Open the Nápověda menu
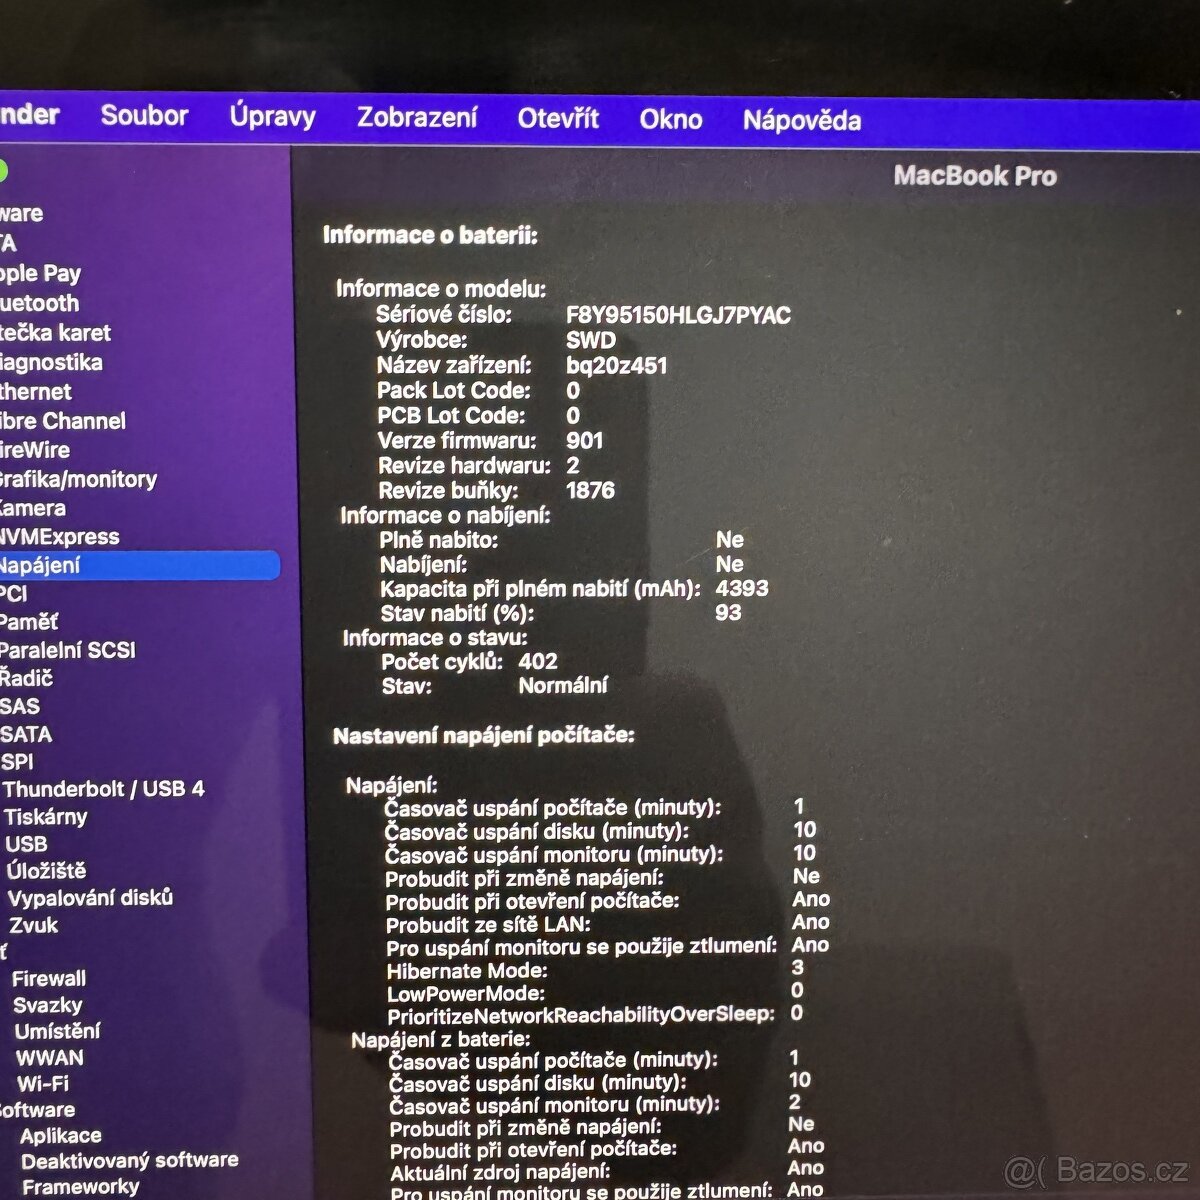1200x1200 pixels. point(801,121)
